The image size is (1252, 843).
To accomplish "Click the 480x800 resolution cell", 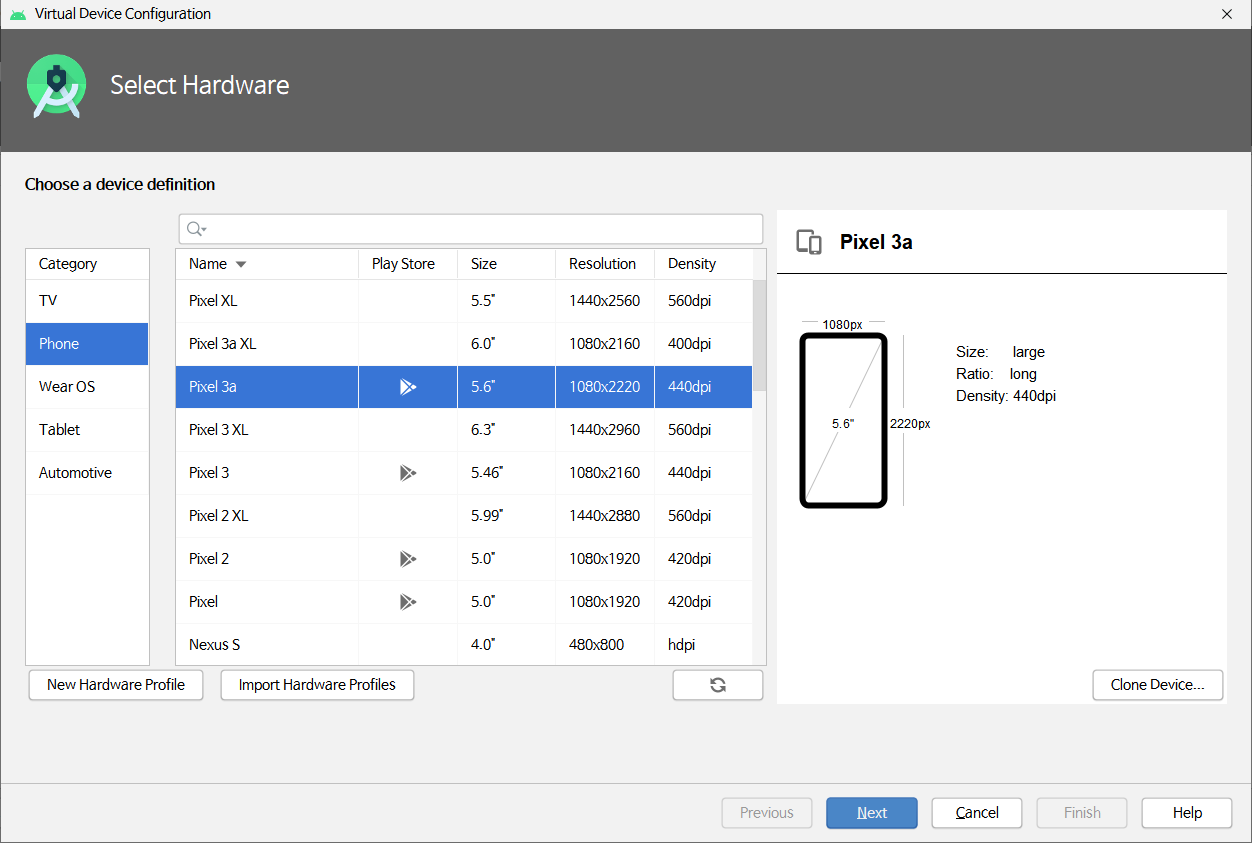I will coord(605,645).
